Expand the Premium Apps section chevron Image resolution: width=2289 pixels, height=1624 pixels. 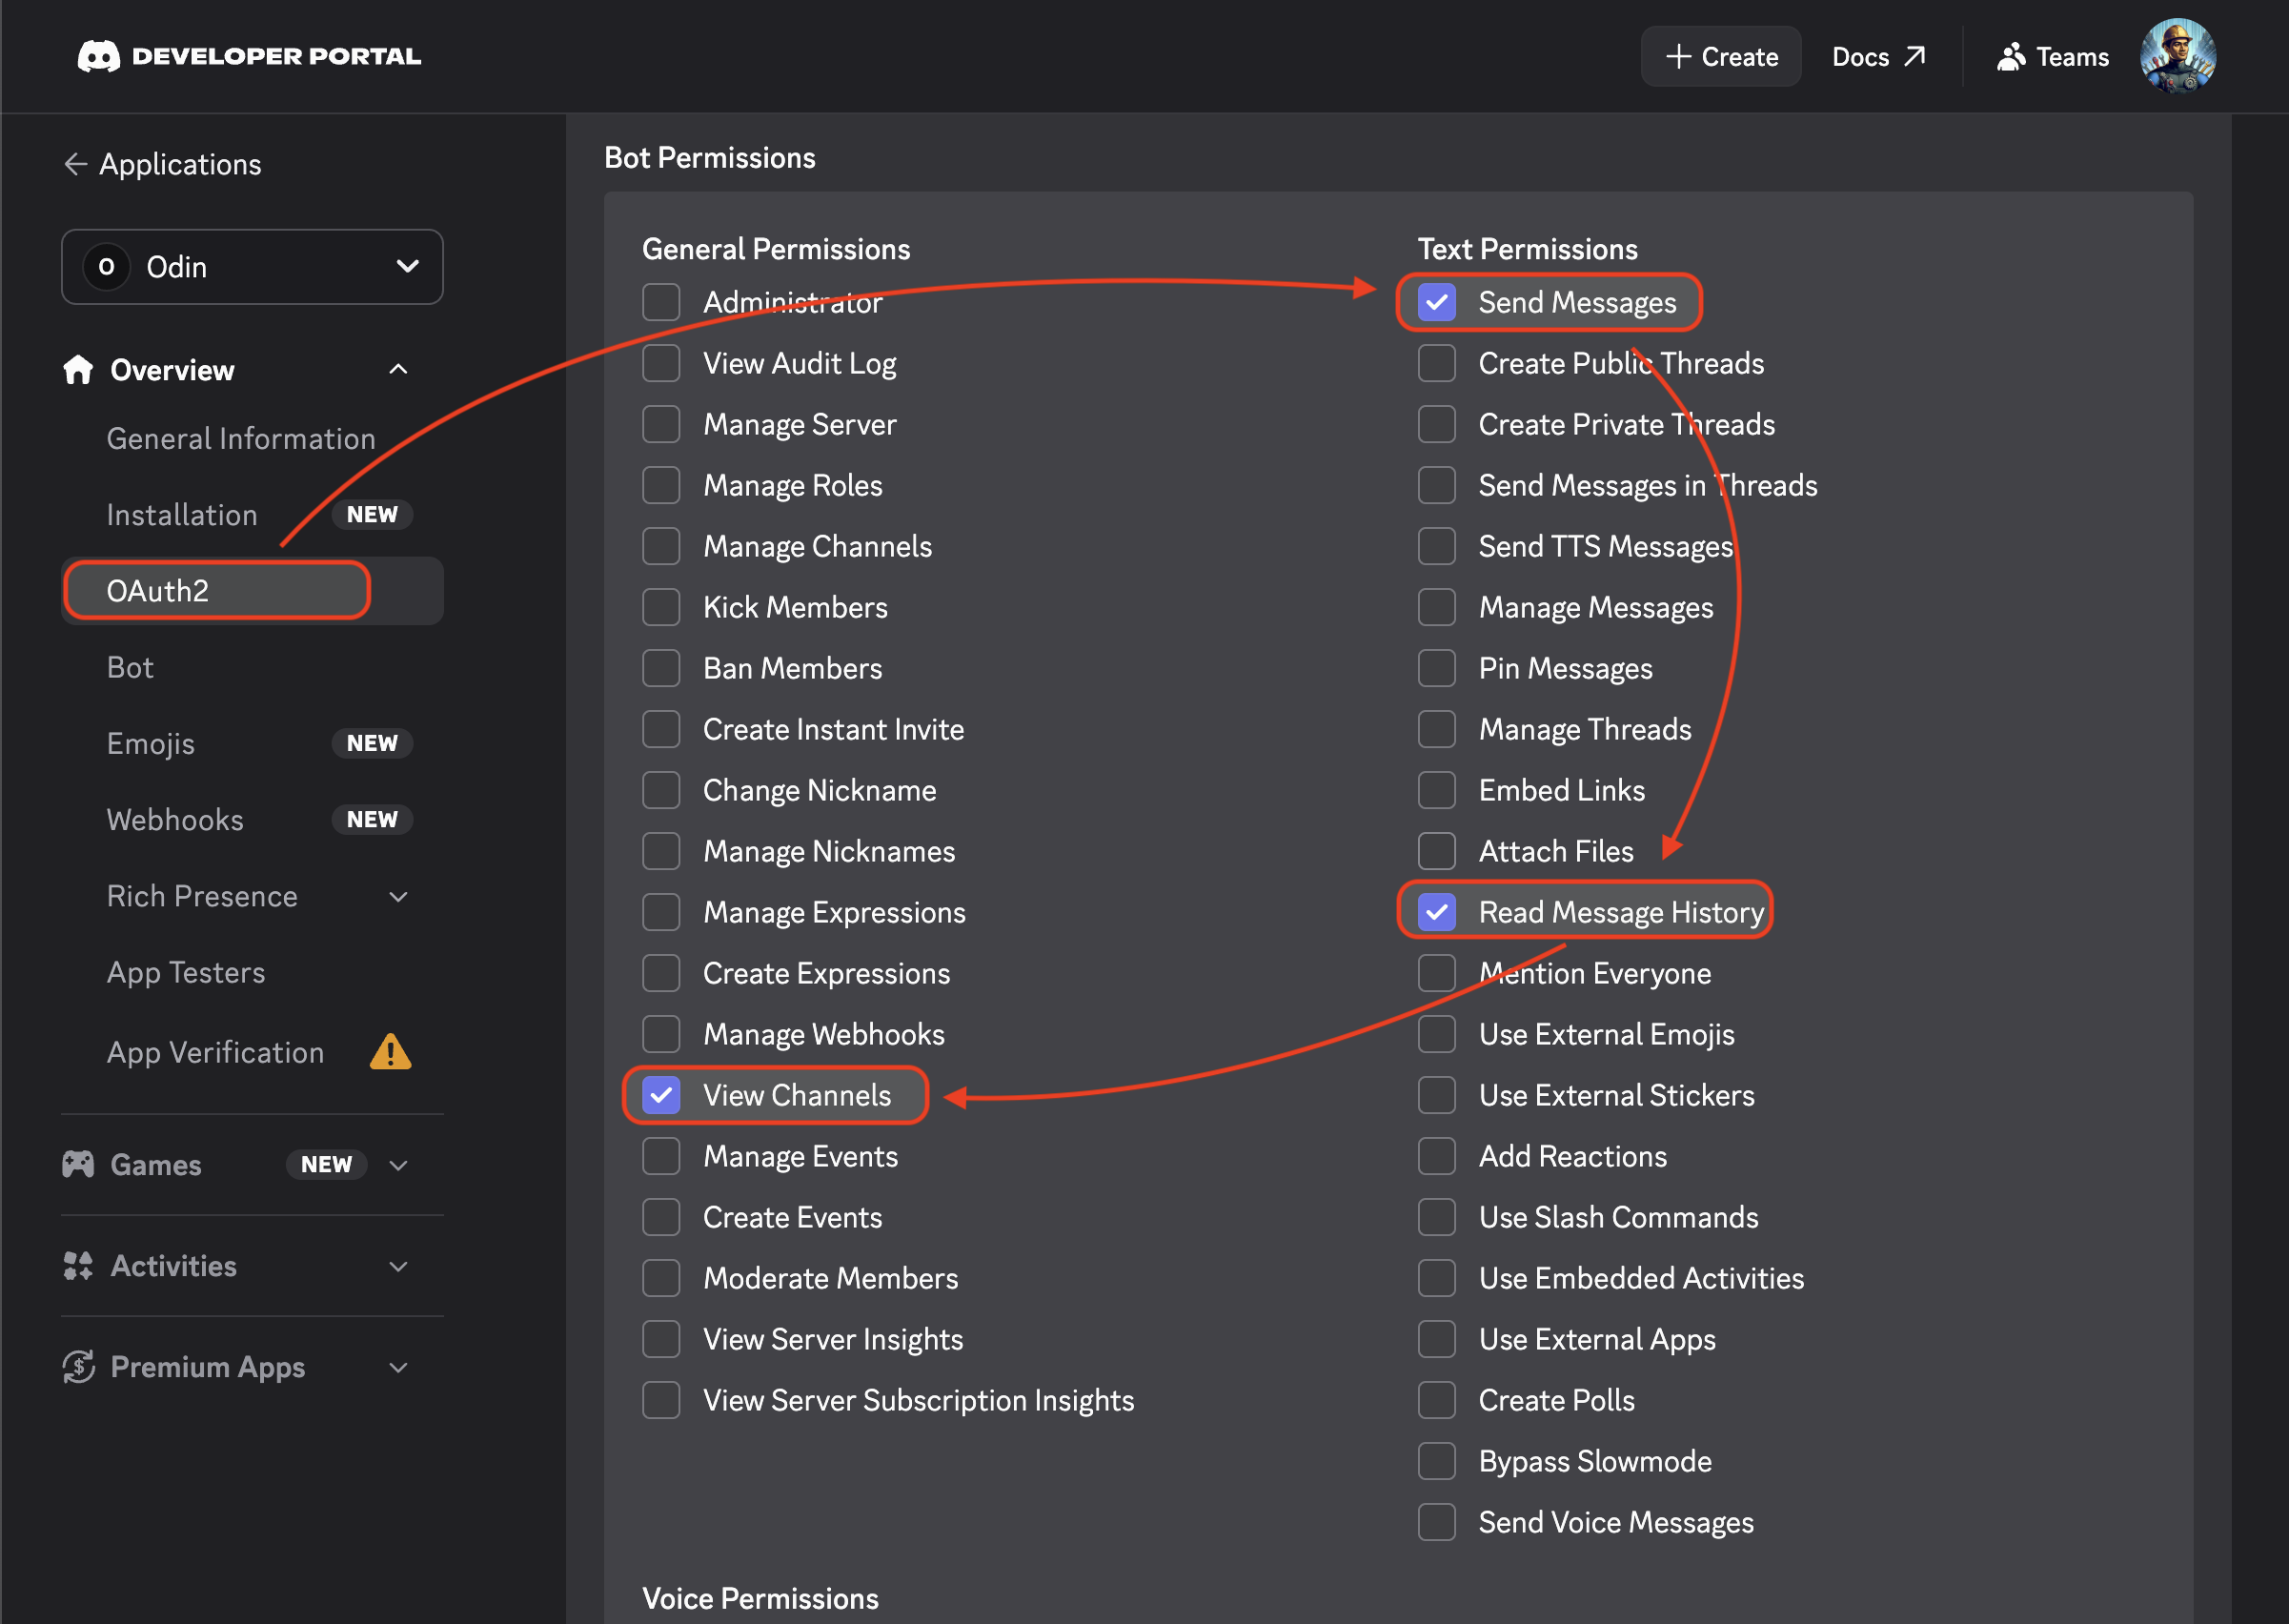coord(398,1367)
